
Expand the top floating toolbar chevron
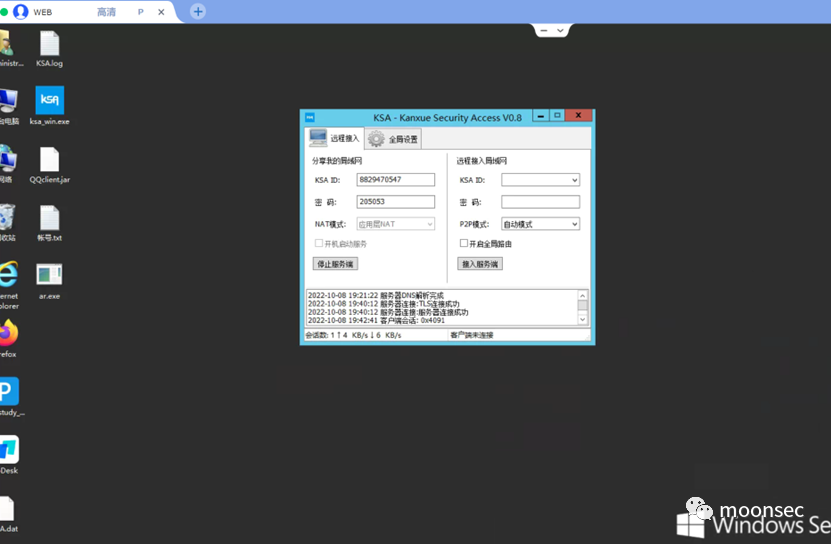tap(560, 31)
